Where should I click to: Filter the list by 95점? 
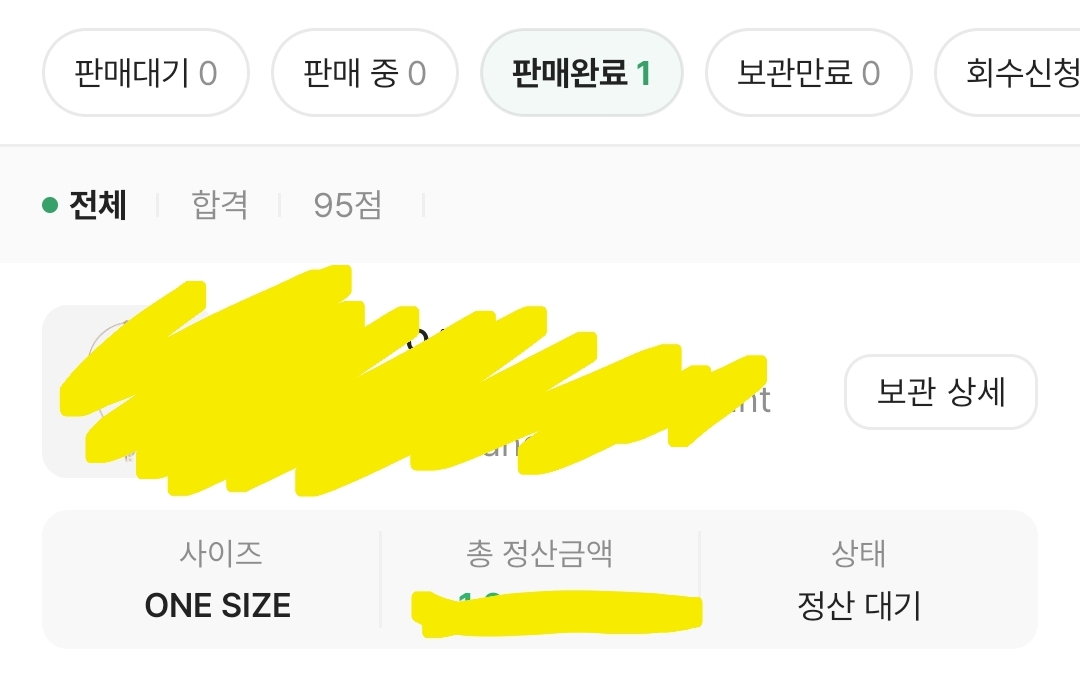tap(347, 206)
